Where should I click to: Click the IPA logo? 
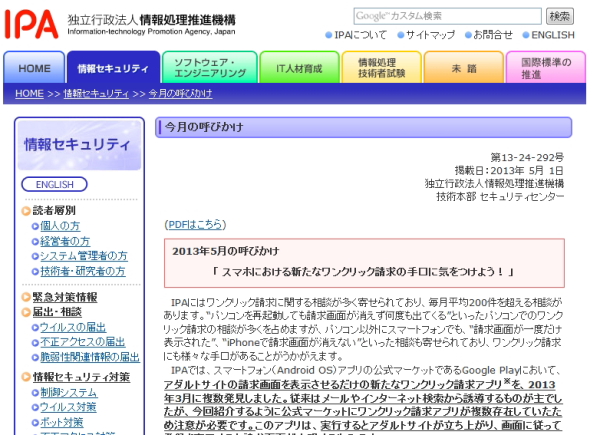point(32,23)
